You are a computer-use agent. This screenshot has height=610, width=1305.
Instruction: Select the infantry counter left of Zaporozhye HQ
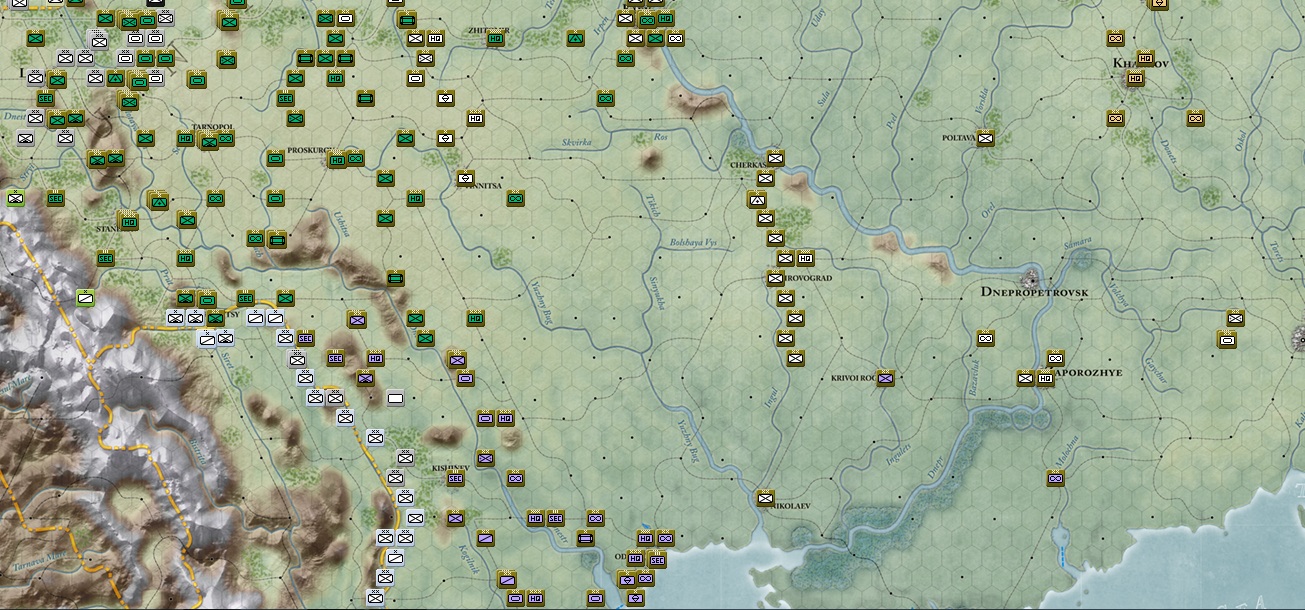click(x=1025, y=379)
